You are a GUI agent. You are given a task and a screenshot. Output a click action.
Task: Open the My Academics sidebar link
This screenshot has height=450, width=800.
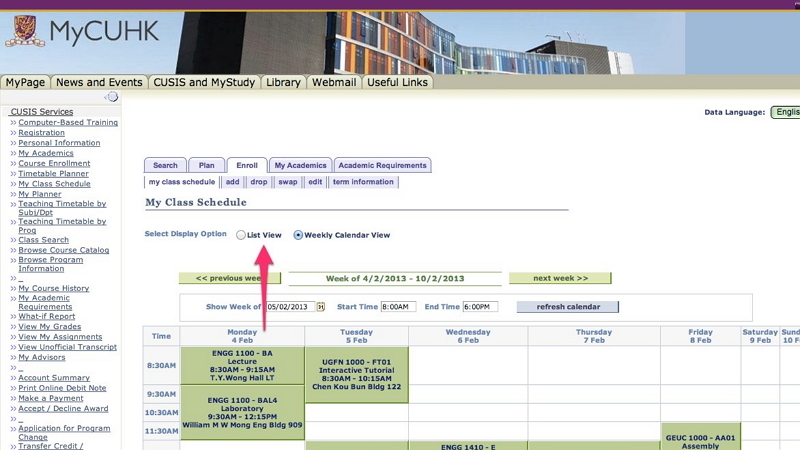[x=46, y=153]
